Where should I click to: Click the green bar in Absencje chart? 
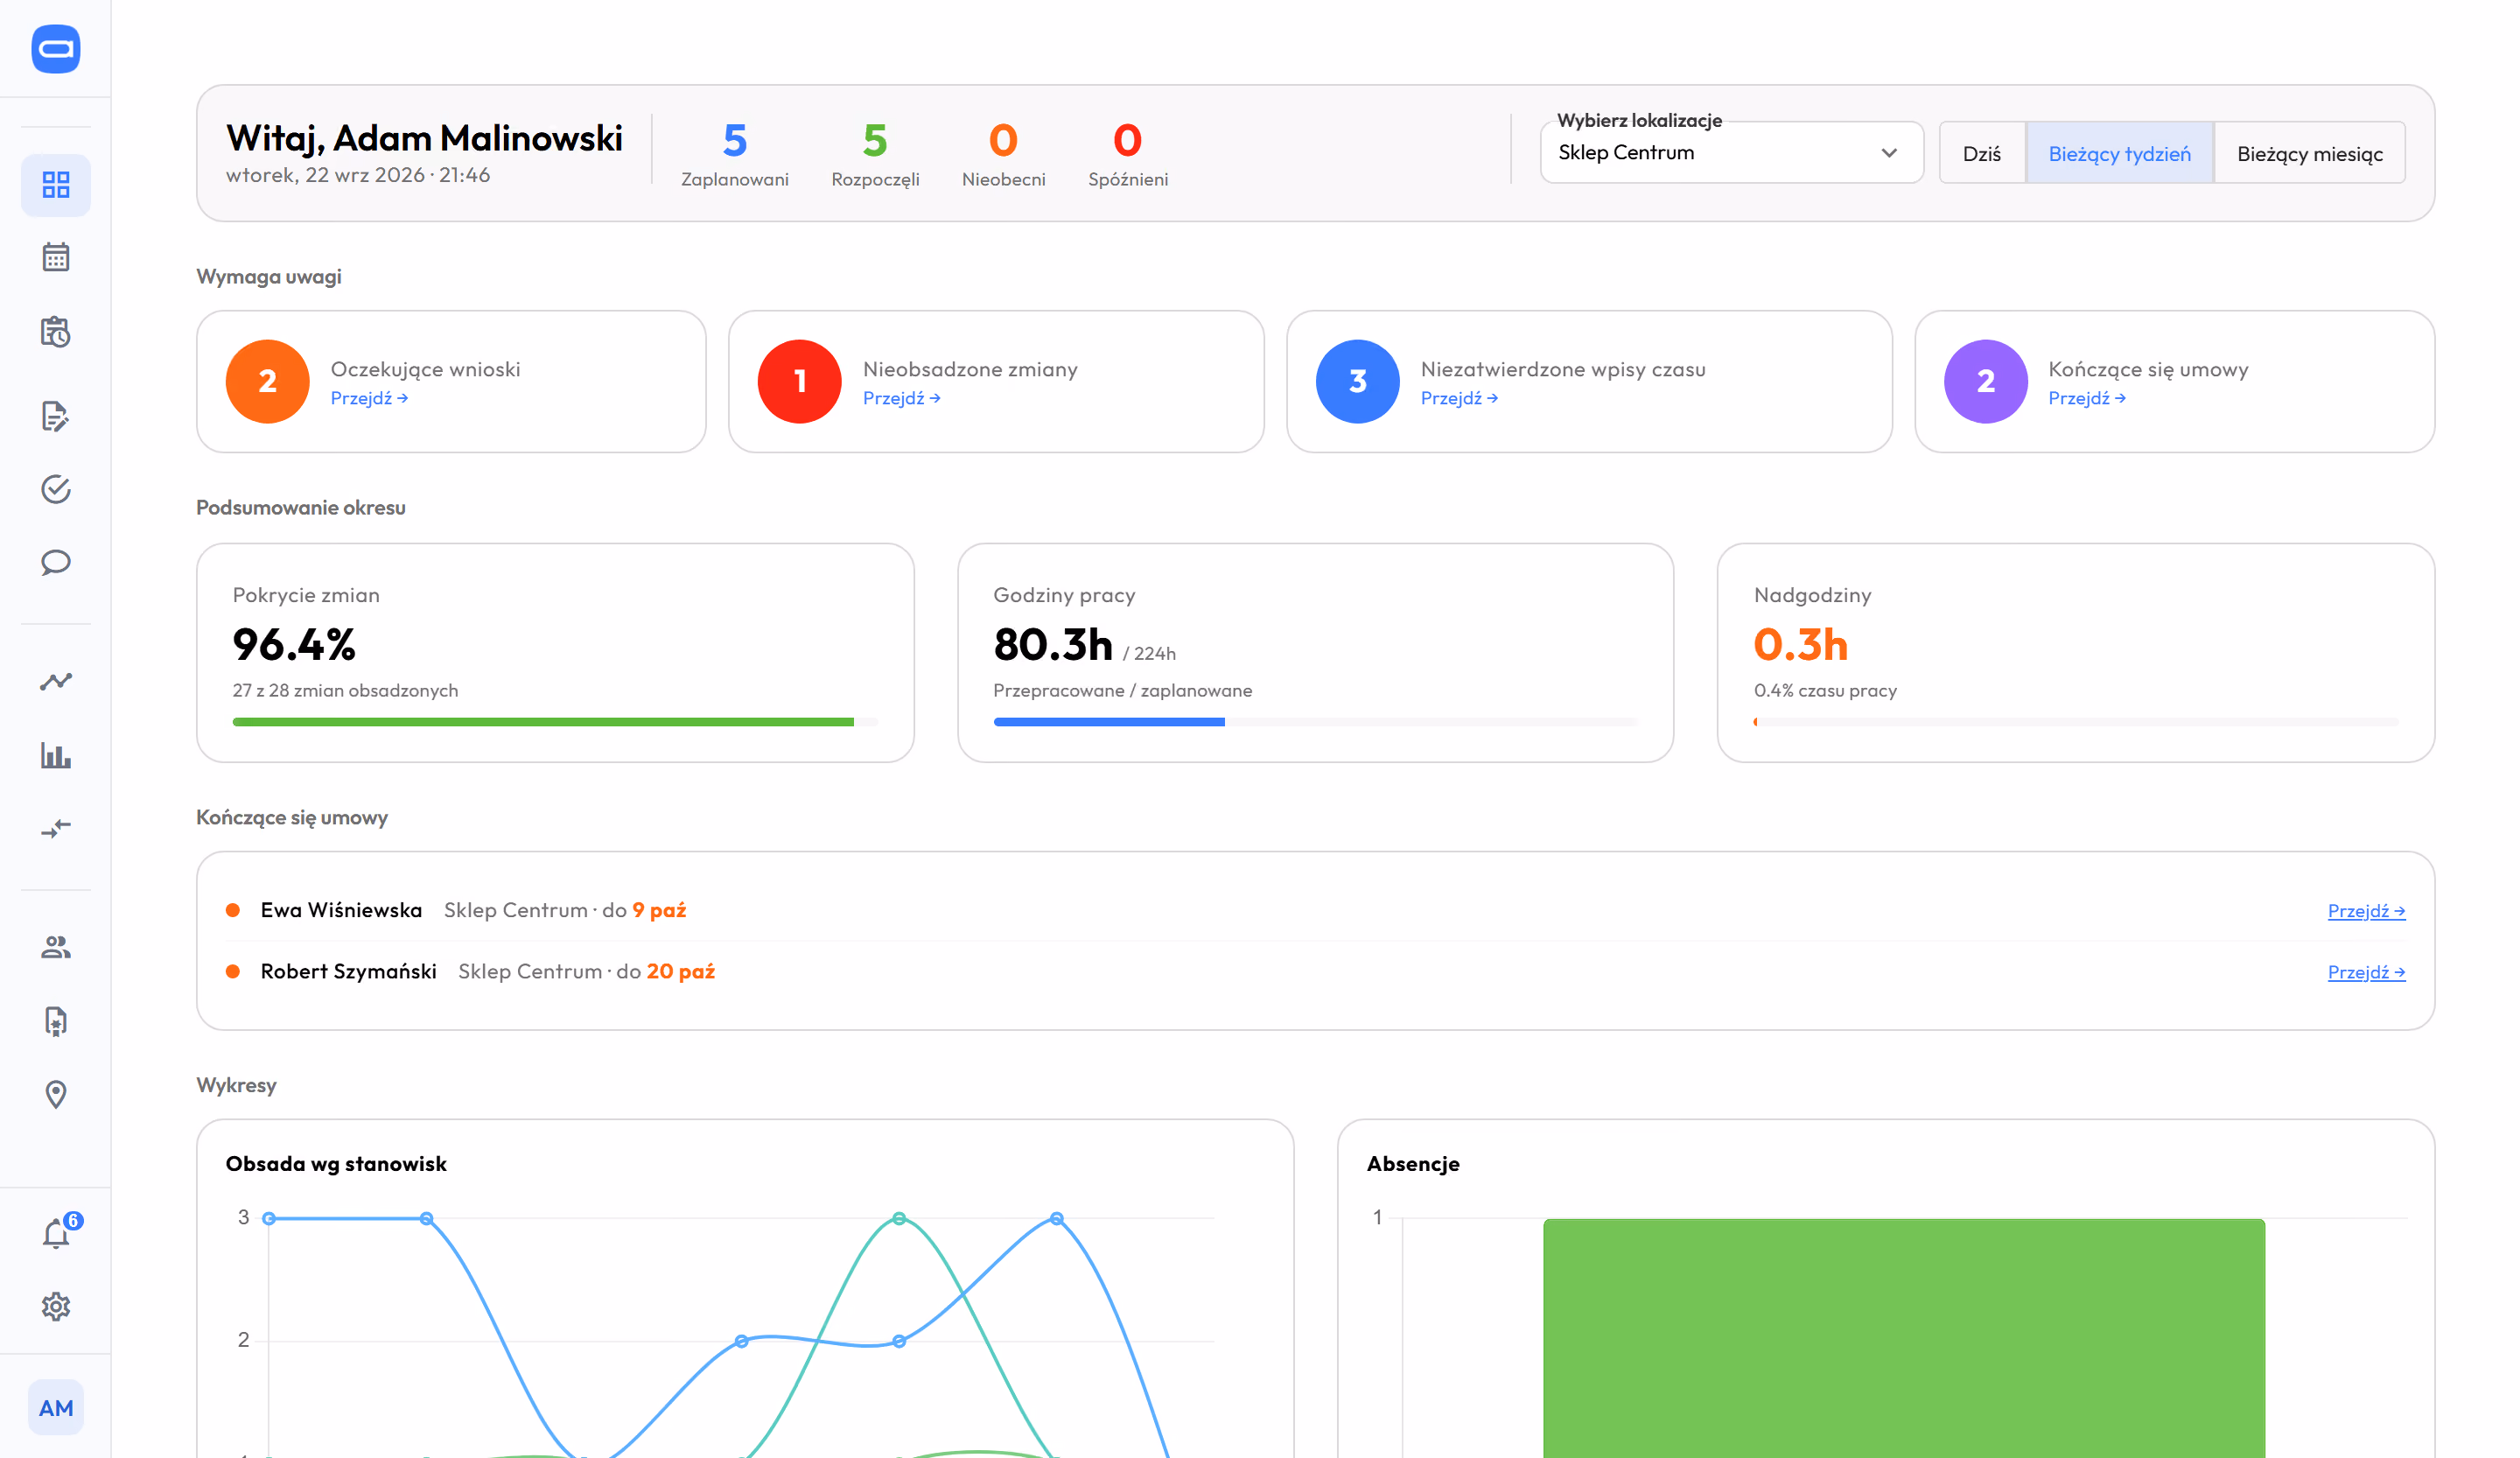tap(1904, 1338)
